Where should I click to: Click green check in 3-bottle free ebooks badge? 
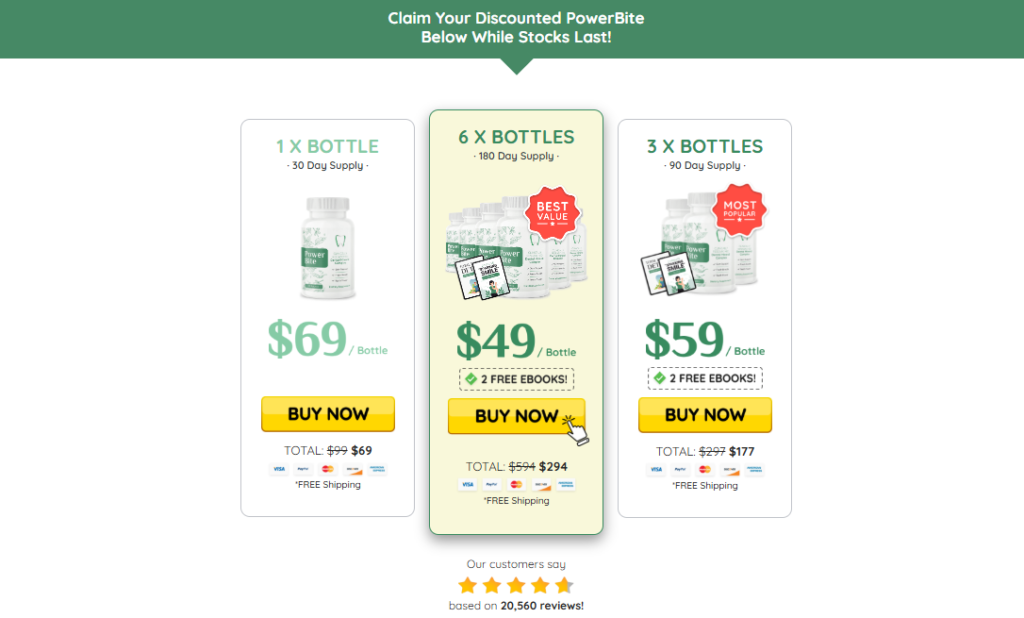coord(660,378)
